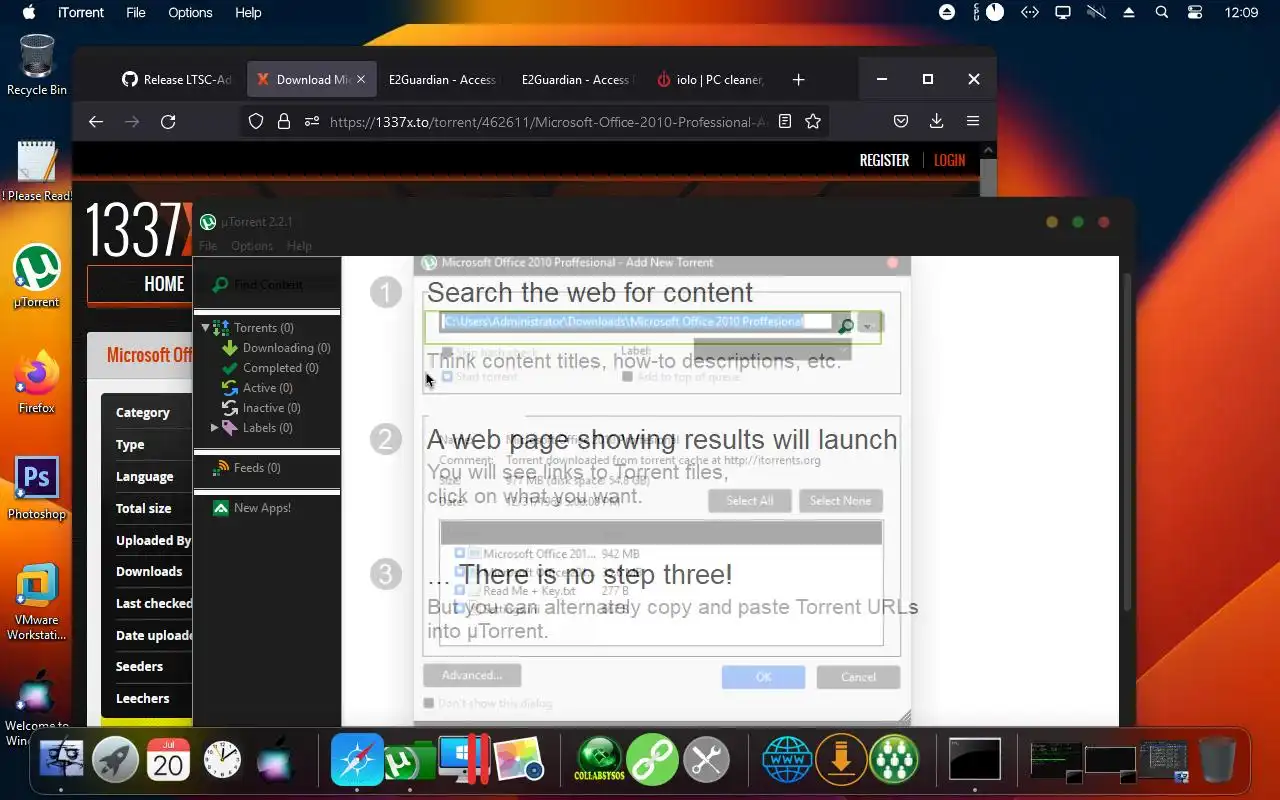
Task: Click the Firefox page vertical scrollbar thumb
Action: pyautogui.click(x=988, y=180)
